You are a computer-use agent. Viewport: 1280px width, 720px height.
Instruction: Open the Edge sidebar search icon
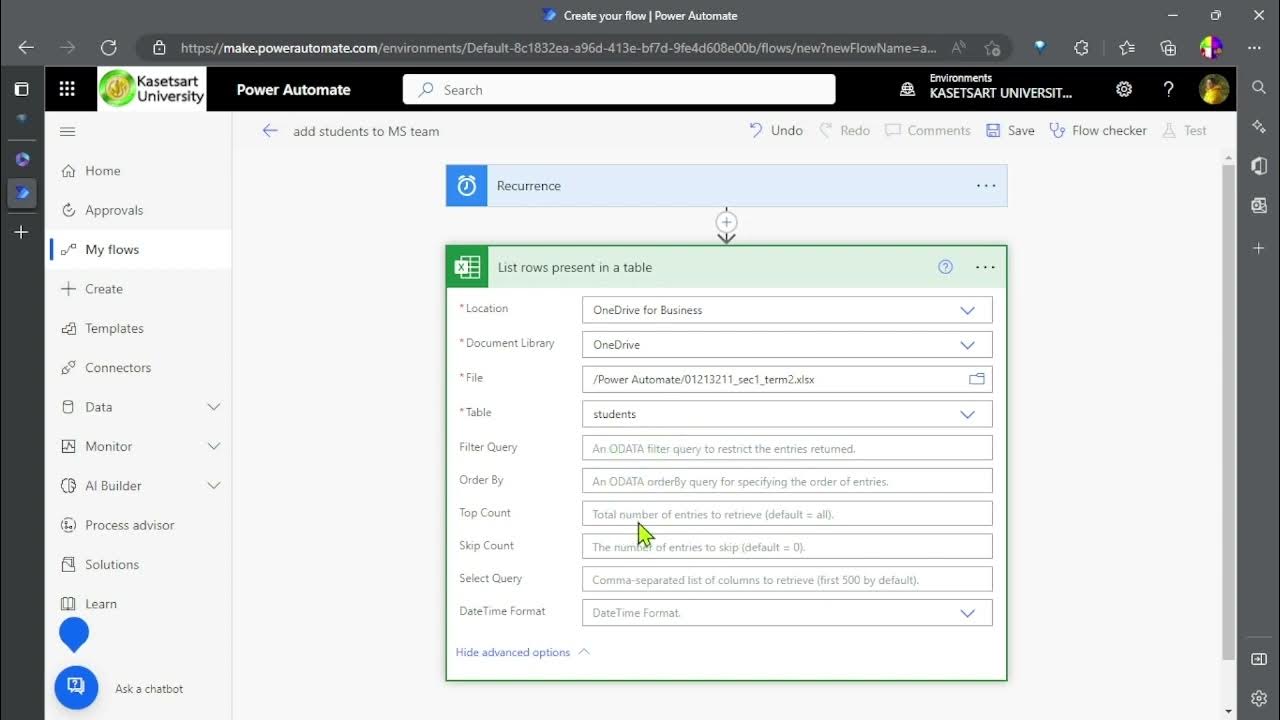click(x=1259, y=88)
